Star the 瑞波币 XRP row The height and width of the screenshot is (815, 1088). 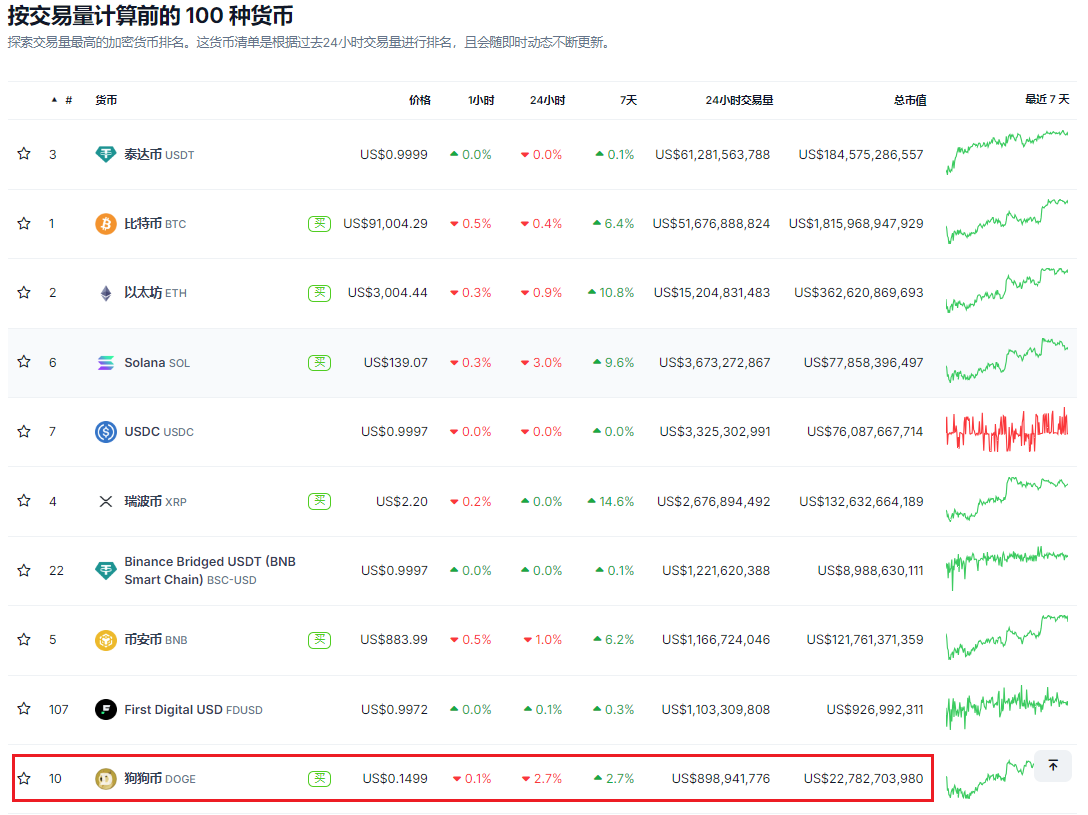(x=24, y=501)
